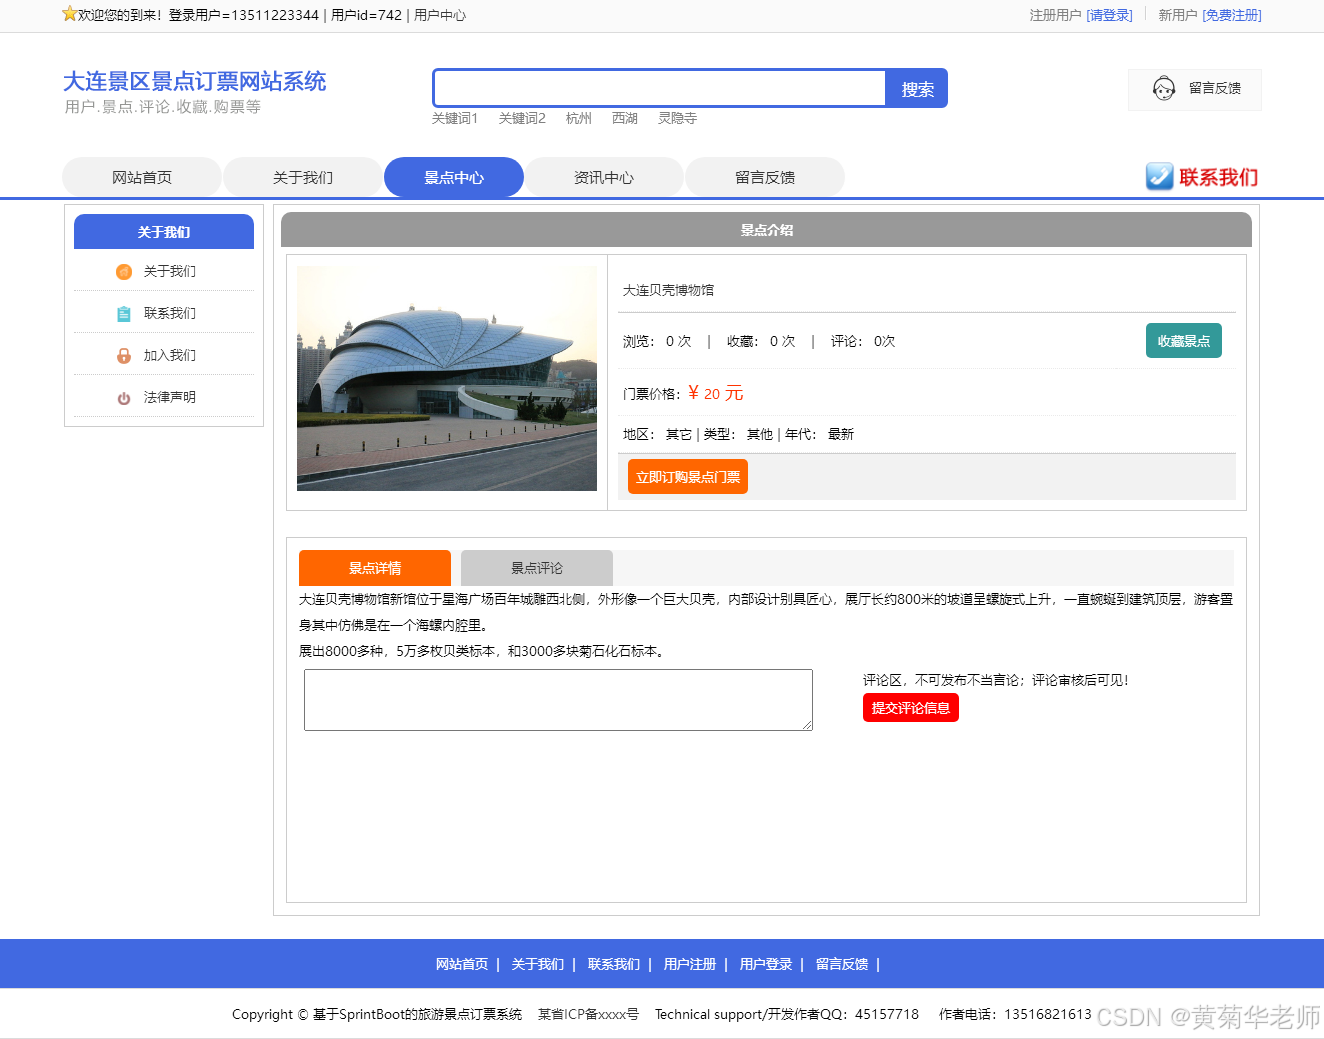Open the 用户中心 link in the top bar
Image resolution: width=1324 pixels, height=1039 pixels.
[x=440, y=15]
